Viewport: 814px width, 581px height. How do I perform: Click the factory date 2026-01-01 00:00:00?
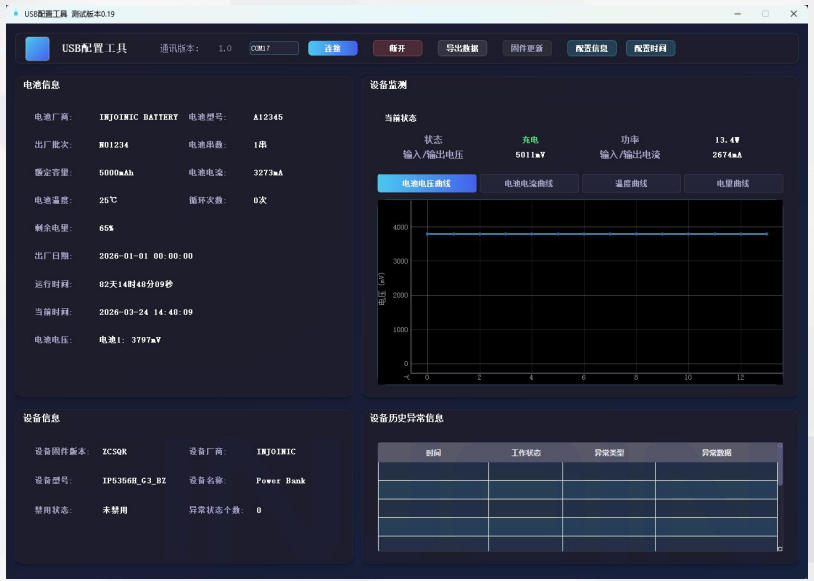(x=146, y=256)
